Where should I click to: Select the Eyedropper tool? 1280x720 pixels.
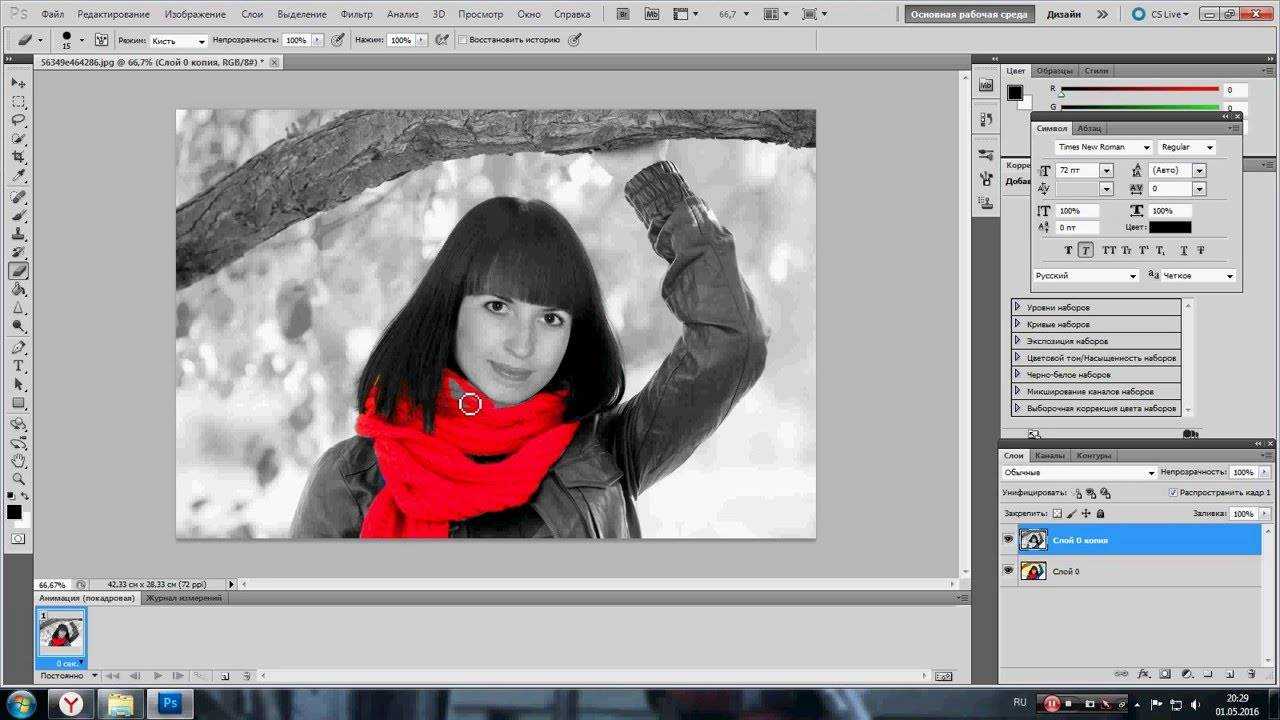pos(18,177)
